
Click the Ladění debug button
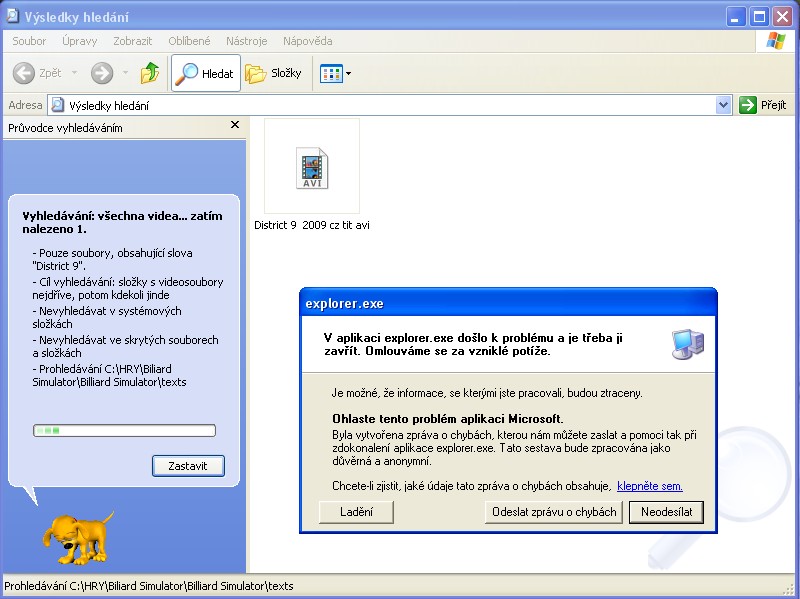(x=356, y=512)
